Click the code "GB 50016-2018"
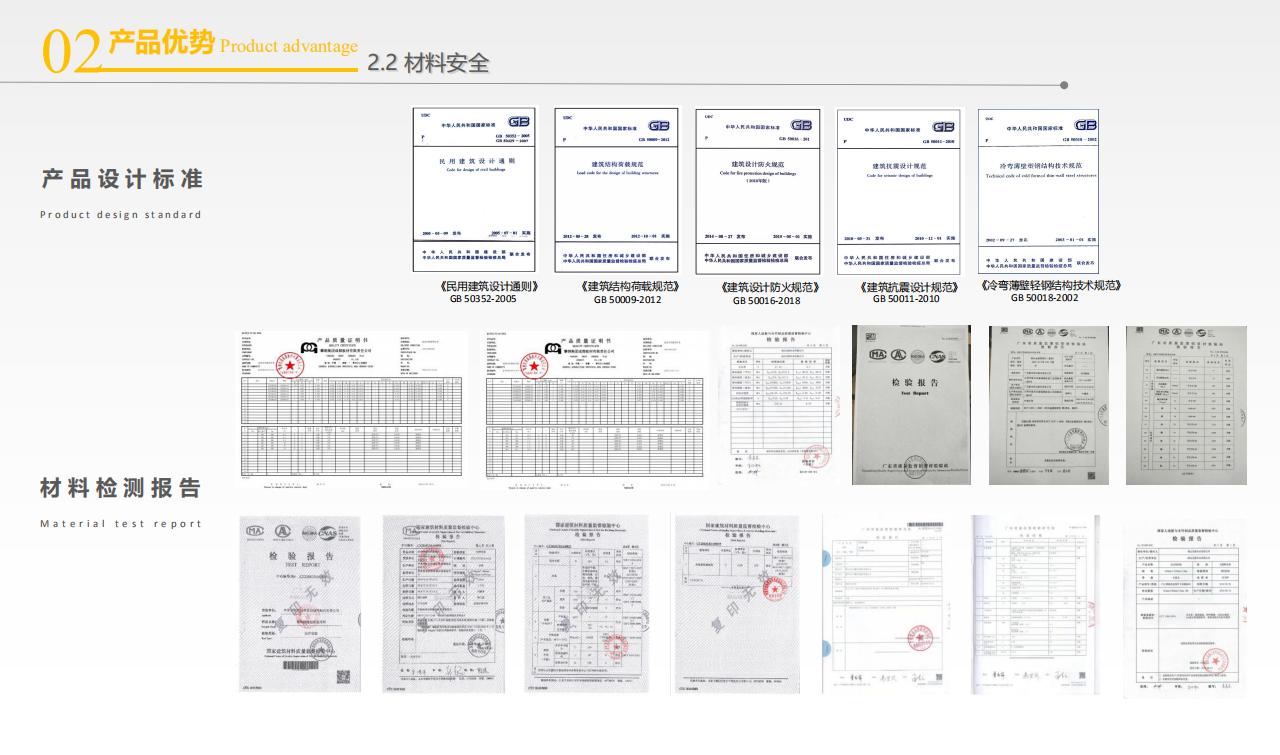The image size is (1280, 755). (x=767, y=300)
